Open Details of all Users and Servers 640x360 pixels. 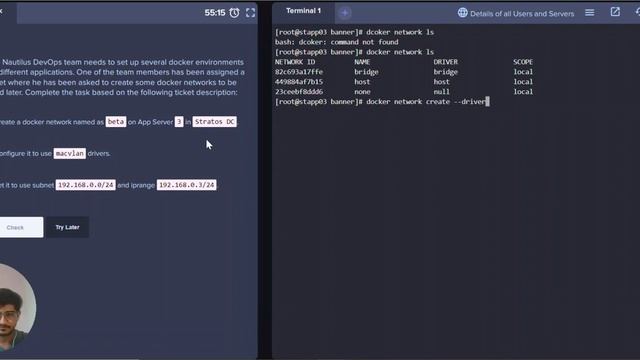522,13
